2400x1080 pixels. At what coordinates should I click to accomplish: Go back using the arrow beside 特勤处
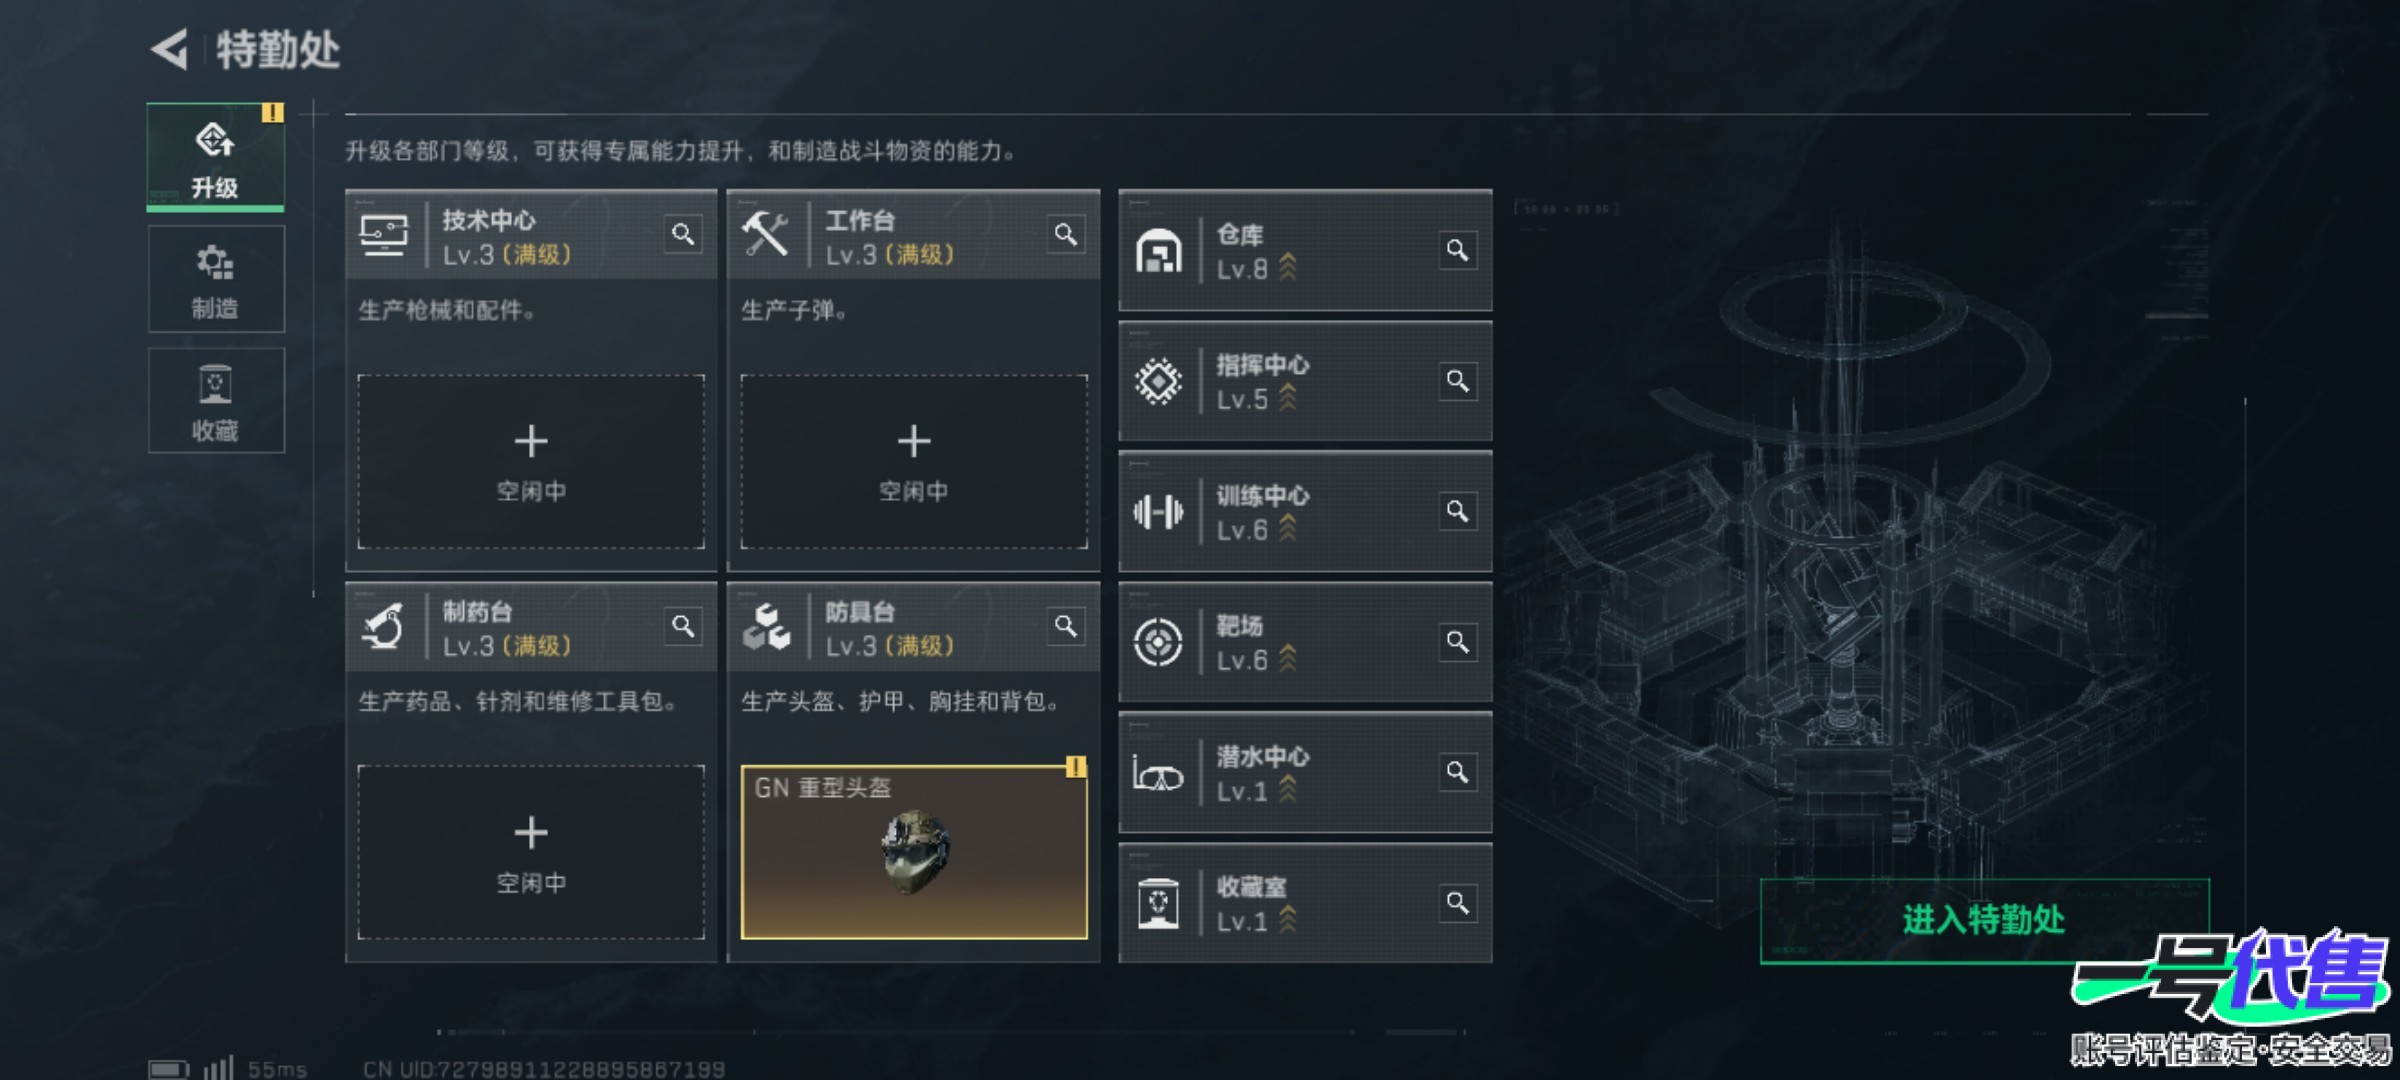pyautogui.click(x=170, y=49)
